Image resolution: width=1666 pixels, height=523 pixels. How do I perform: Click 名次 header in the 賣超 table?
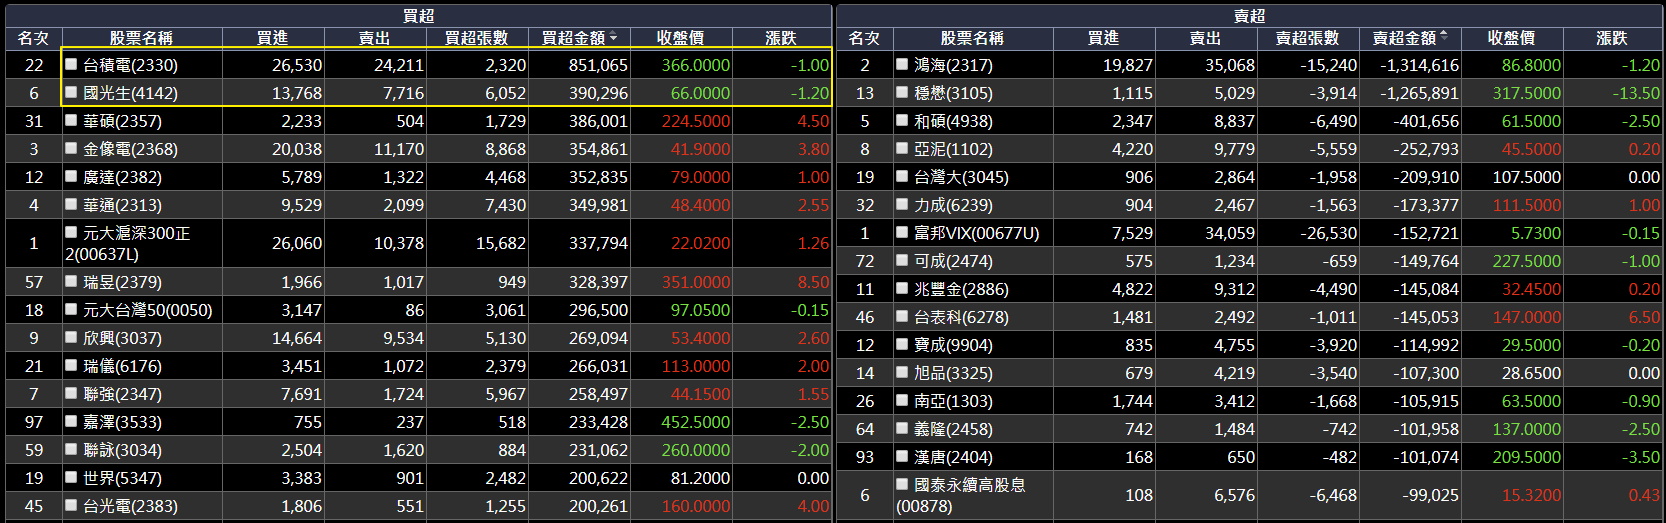tap(864, 38)
